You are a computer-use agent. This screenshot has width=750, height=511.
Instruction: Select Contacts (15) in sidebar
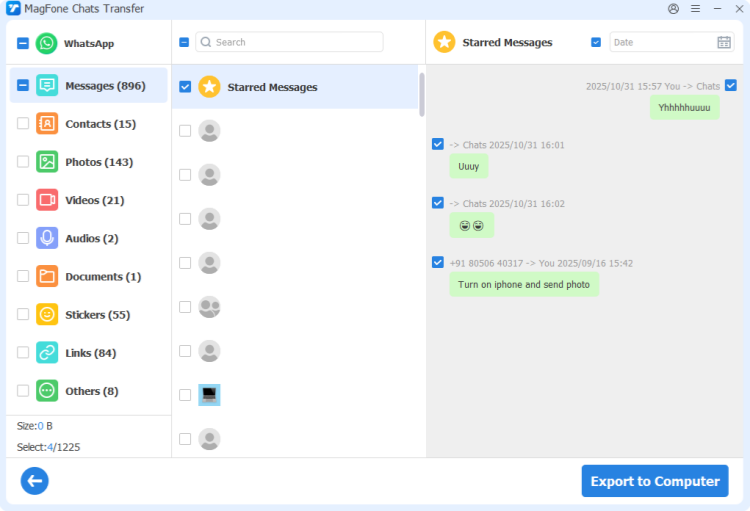(88, 123)
